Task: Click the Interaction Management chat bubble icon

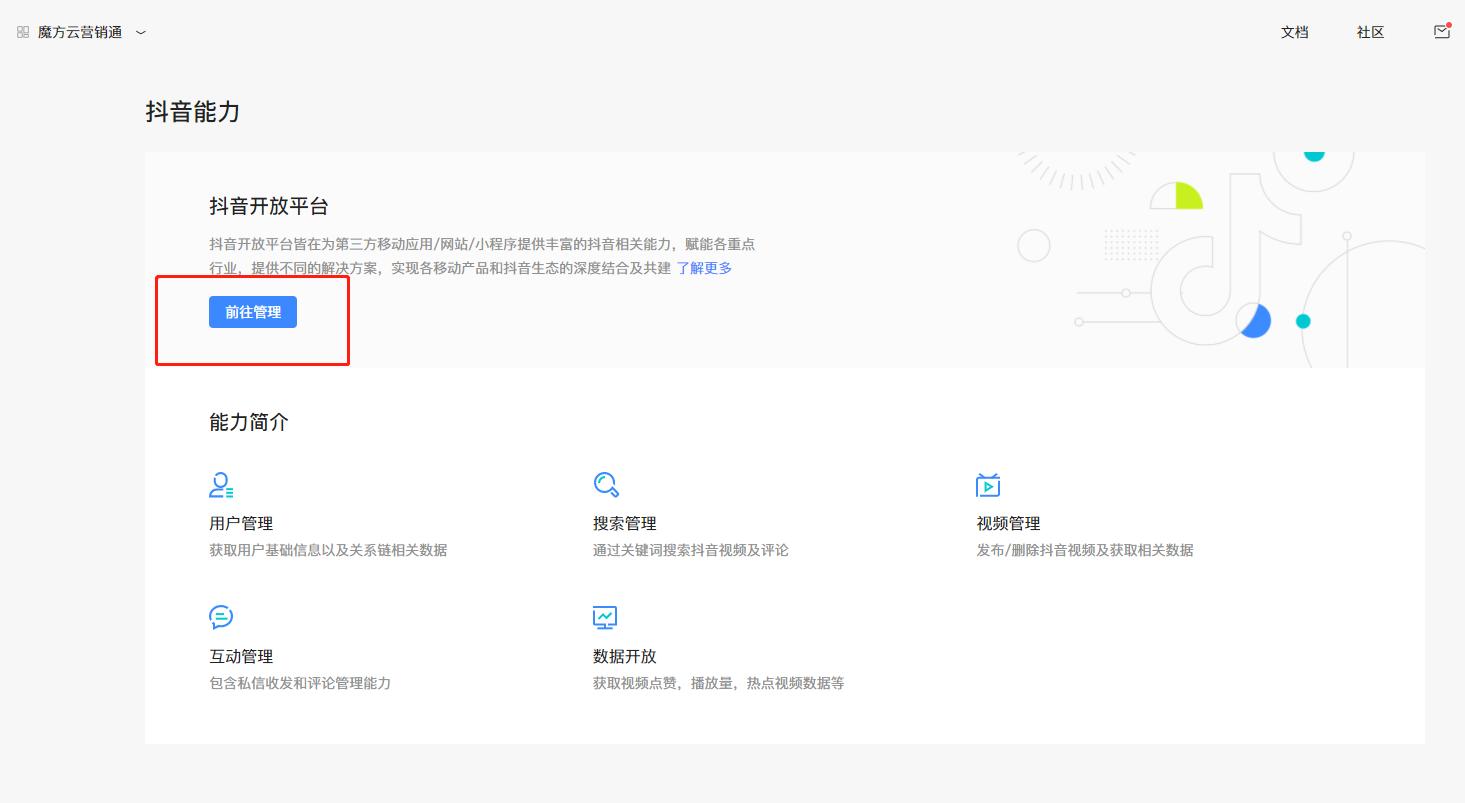Action: (x=221, y=617)
